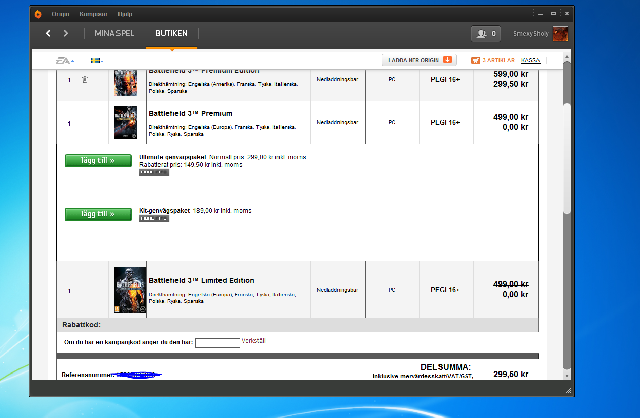The width and height of the screenshot is (640, 418).
Task: Click the 599,00 kr price text
Action: coord(511,74)
